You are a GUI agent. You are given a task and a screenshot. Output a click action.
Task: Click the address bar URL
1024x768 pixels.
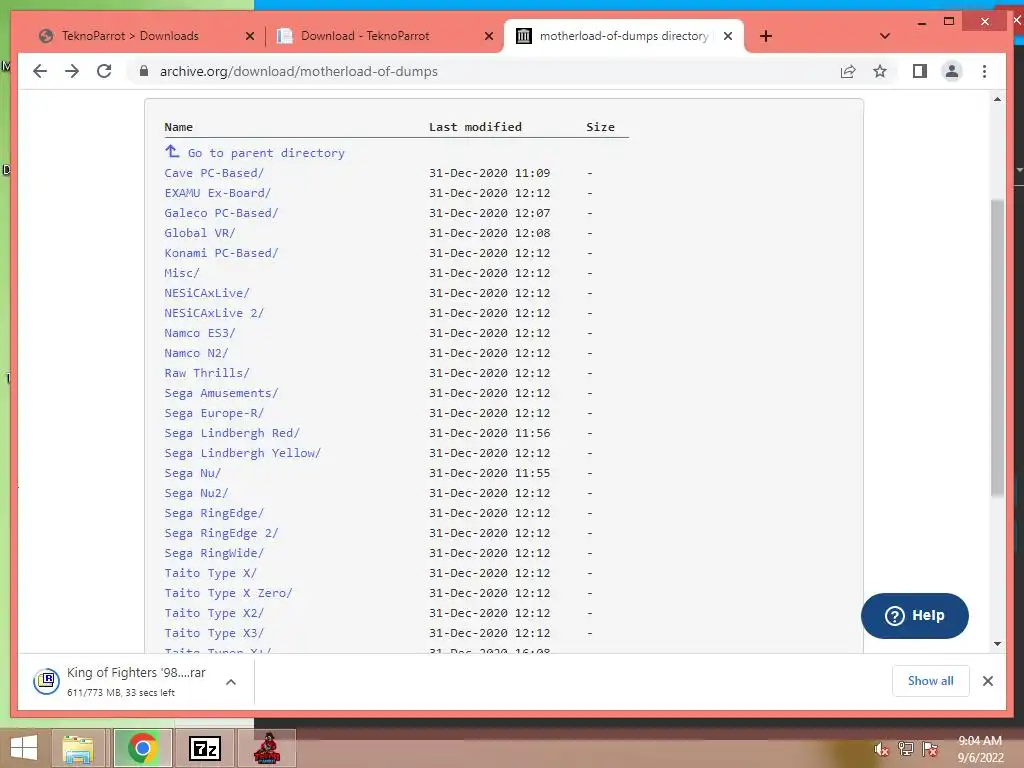298,71
